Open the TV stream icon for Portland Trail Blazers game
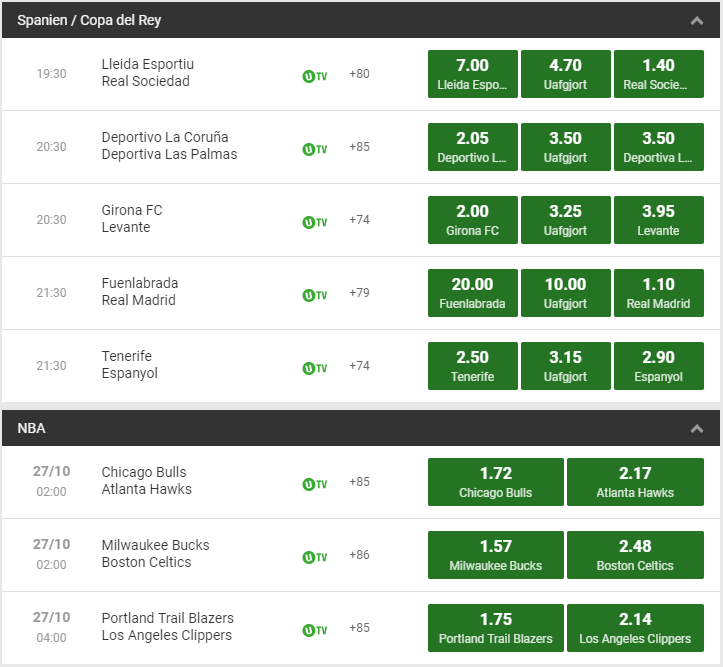The width and height of the screenshot is (723, 667). point(314,630)
